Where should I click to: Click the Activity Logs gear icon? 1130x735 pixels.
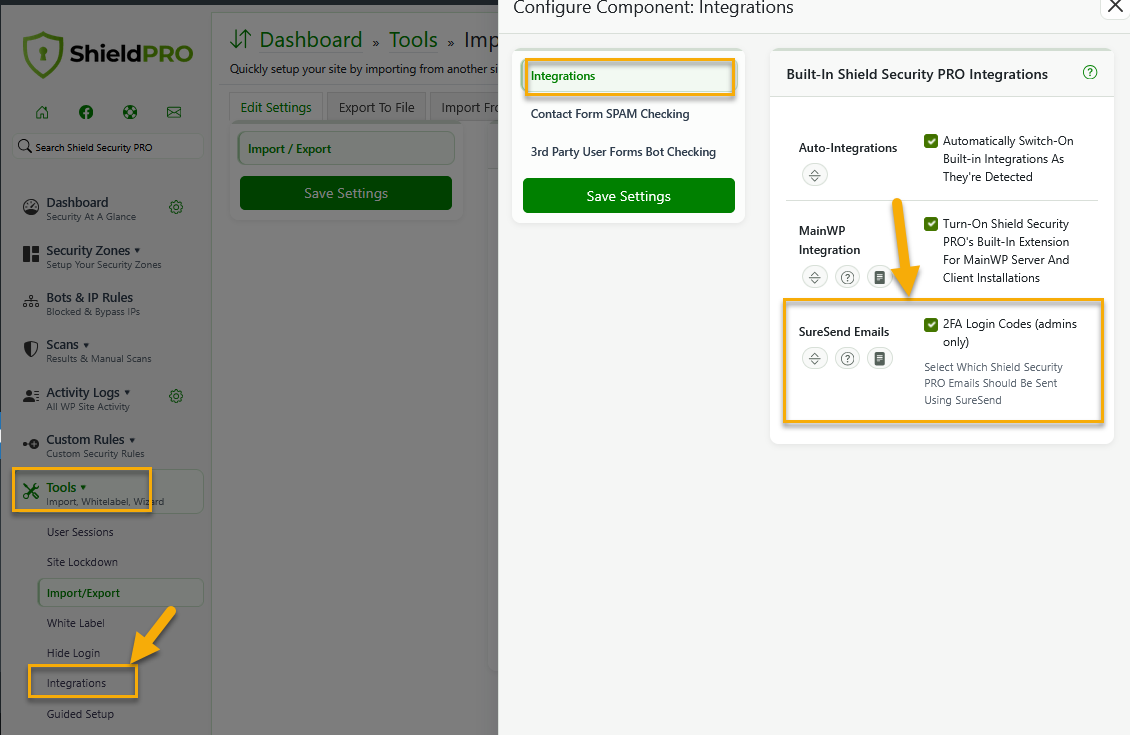176,396
